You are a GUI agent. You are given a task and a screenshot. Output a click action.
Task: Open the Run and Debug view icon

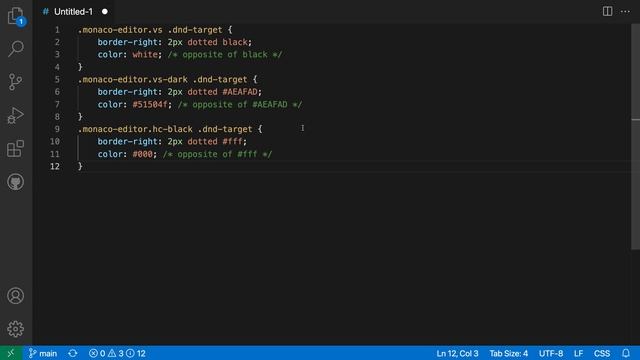coord(16,116)
